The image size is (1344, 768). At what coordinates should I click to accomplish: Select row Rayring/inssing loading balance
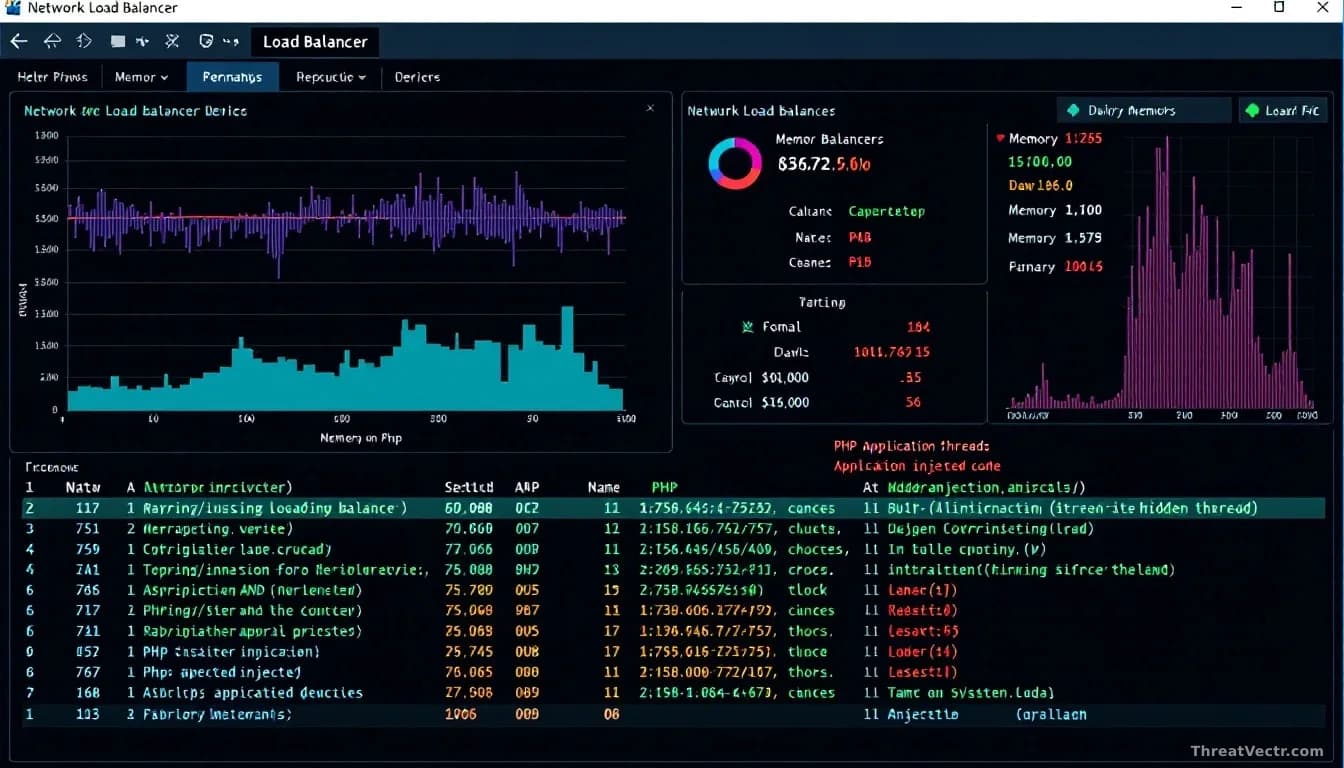672,508
